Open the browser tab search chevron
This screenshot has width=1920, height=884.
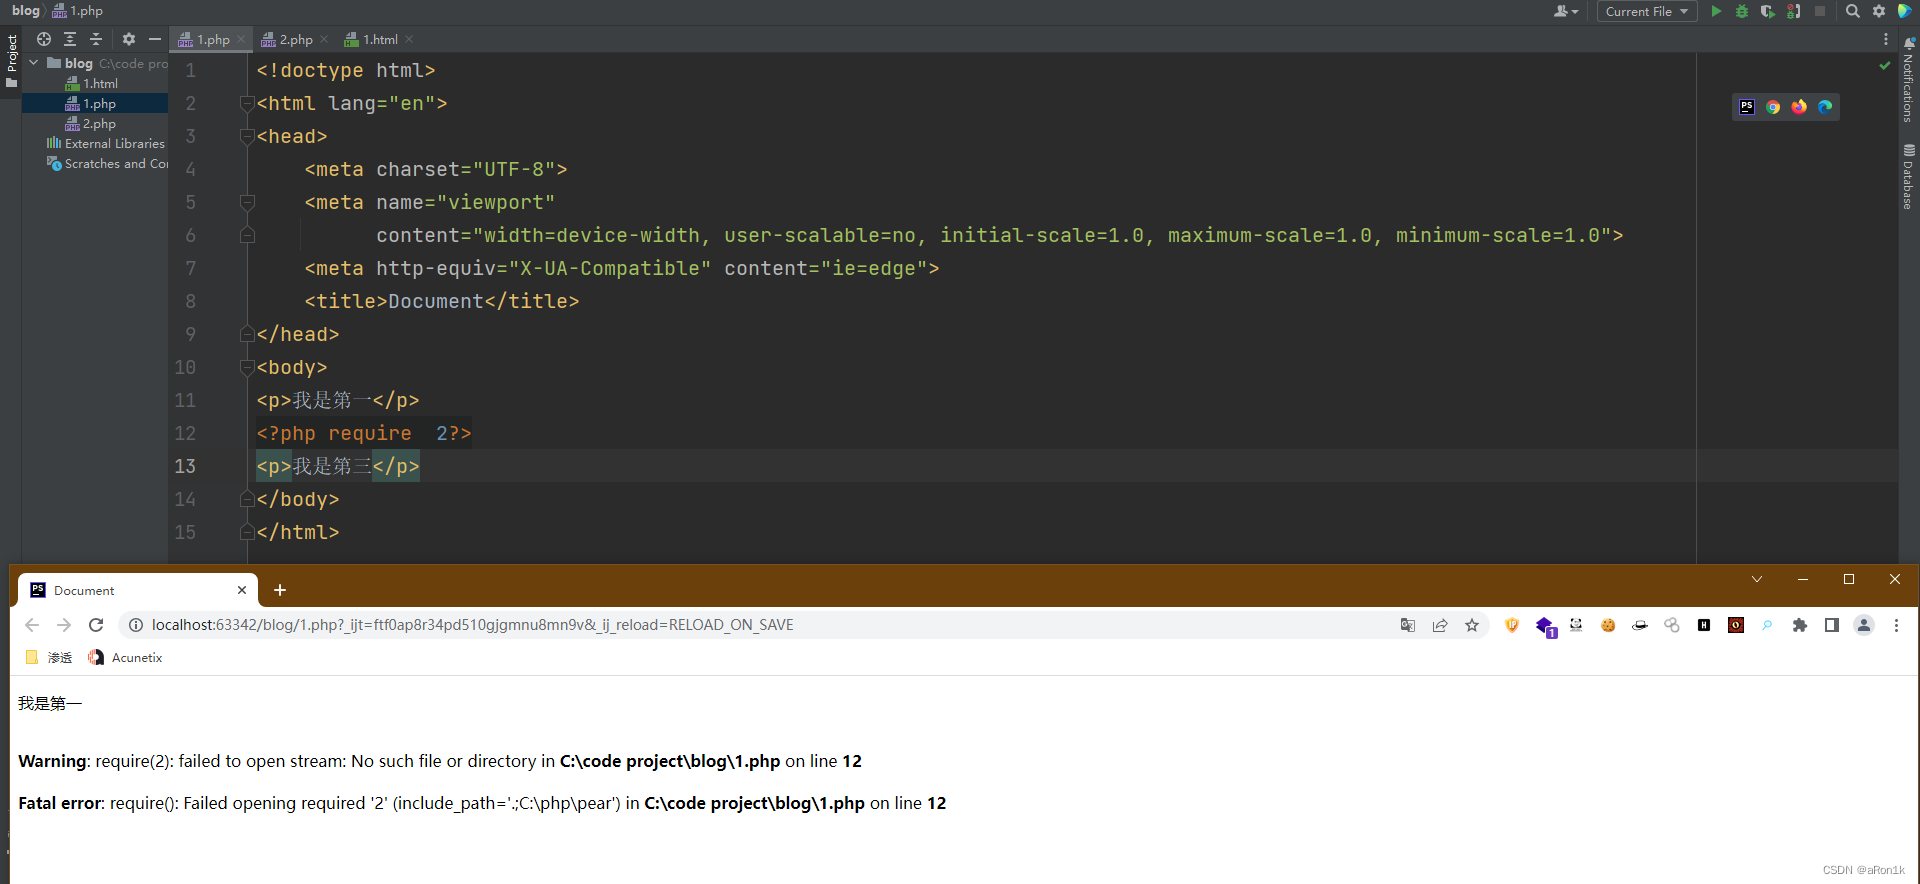(x=1757, y=579)
